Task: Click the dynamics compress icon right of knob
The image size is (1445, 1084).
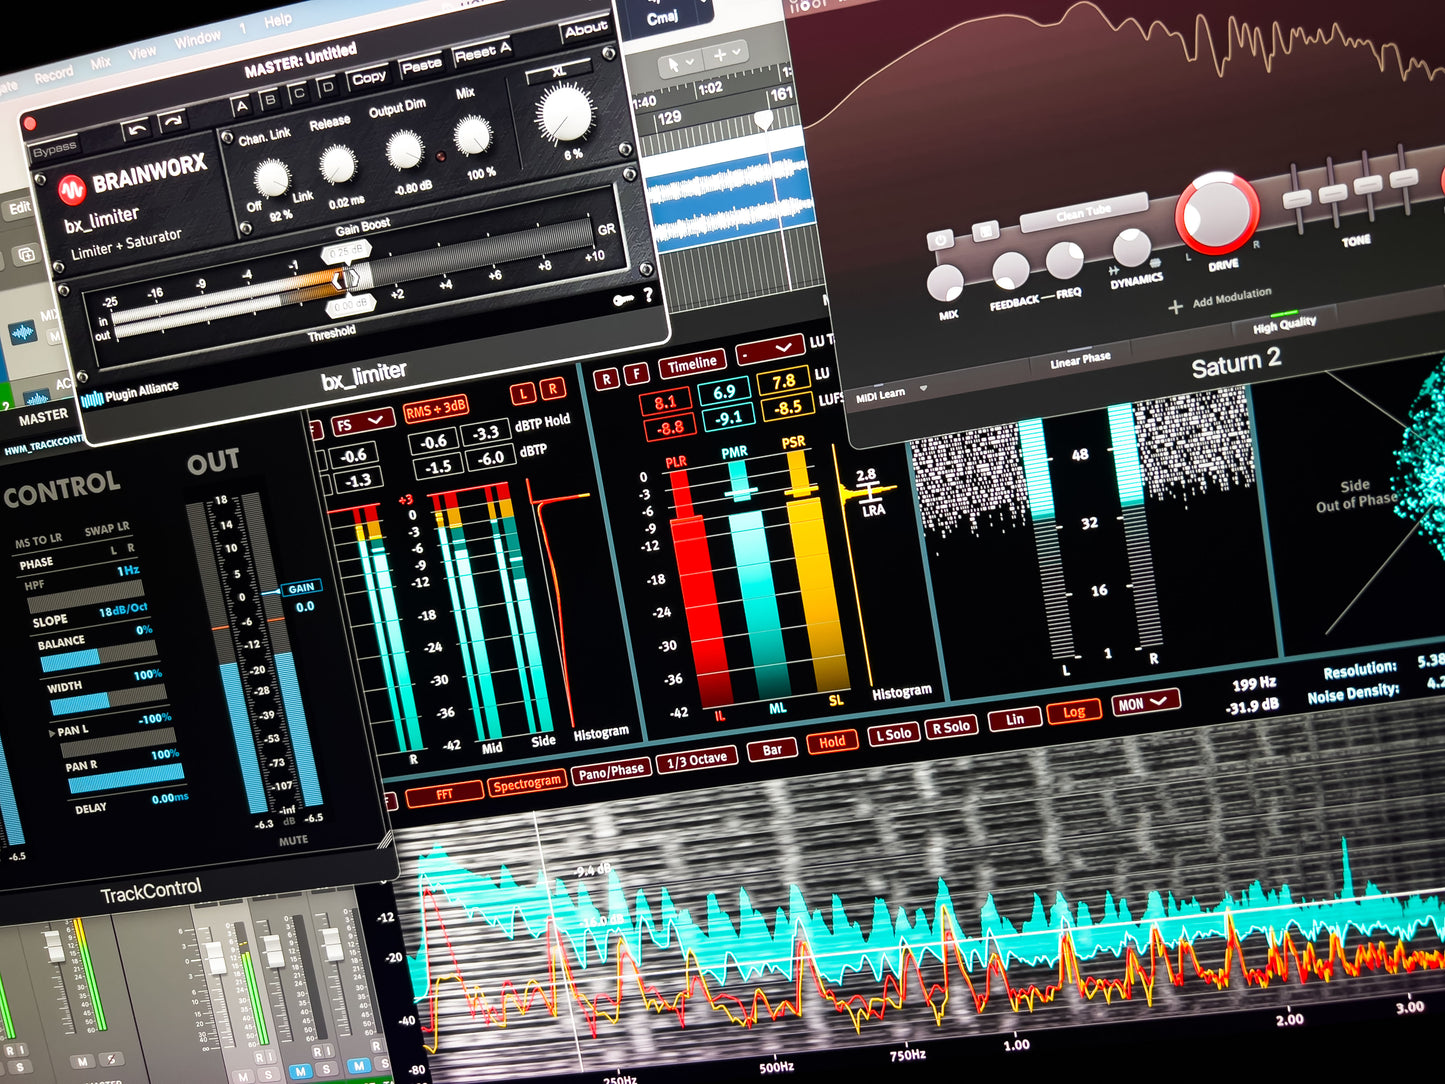Action: [x=1156, y=261]
